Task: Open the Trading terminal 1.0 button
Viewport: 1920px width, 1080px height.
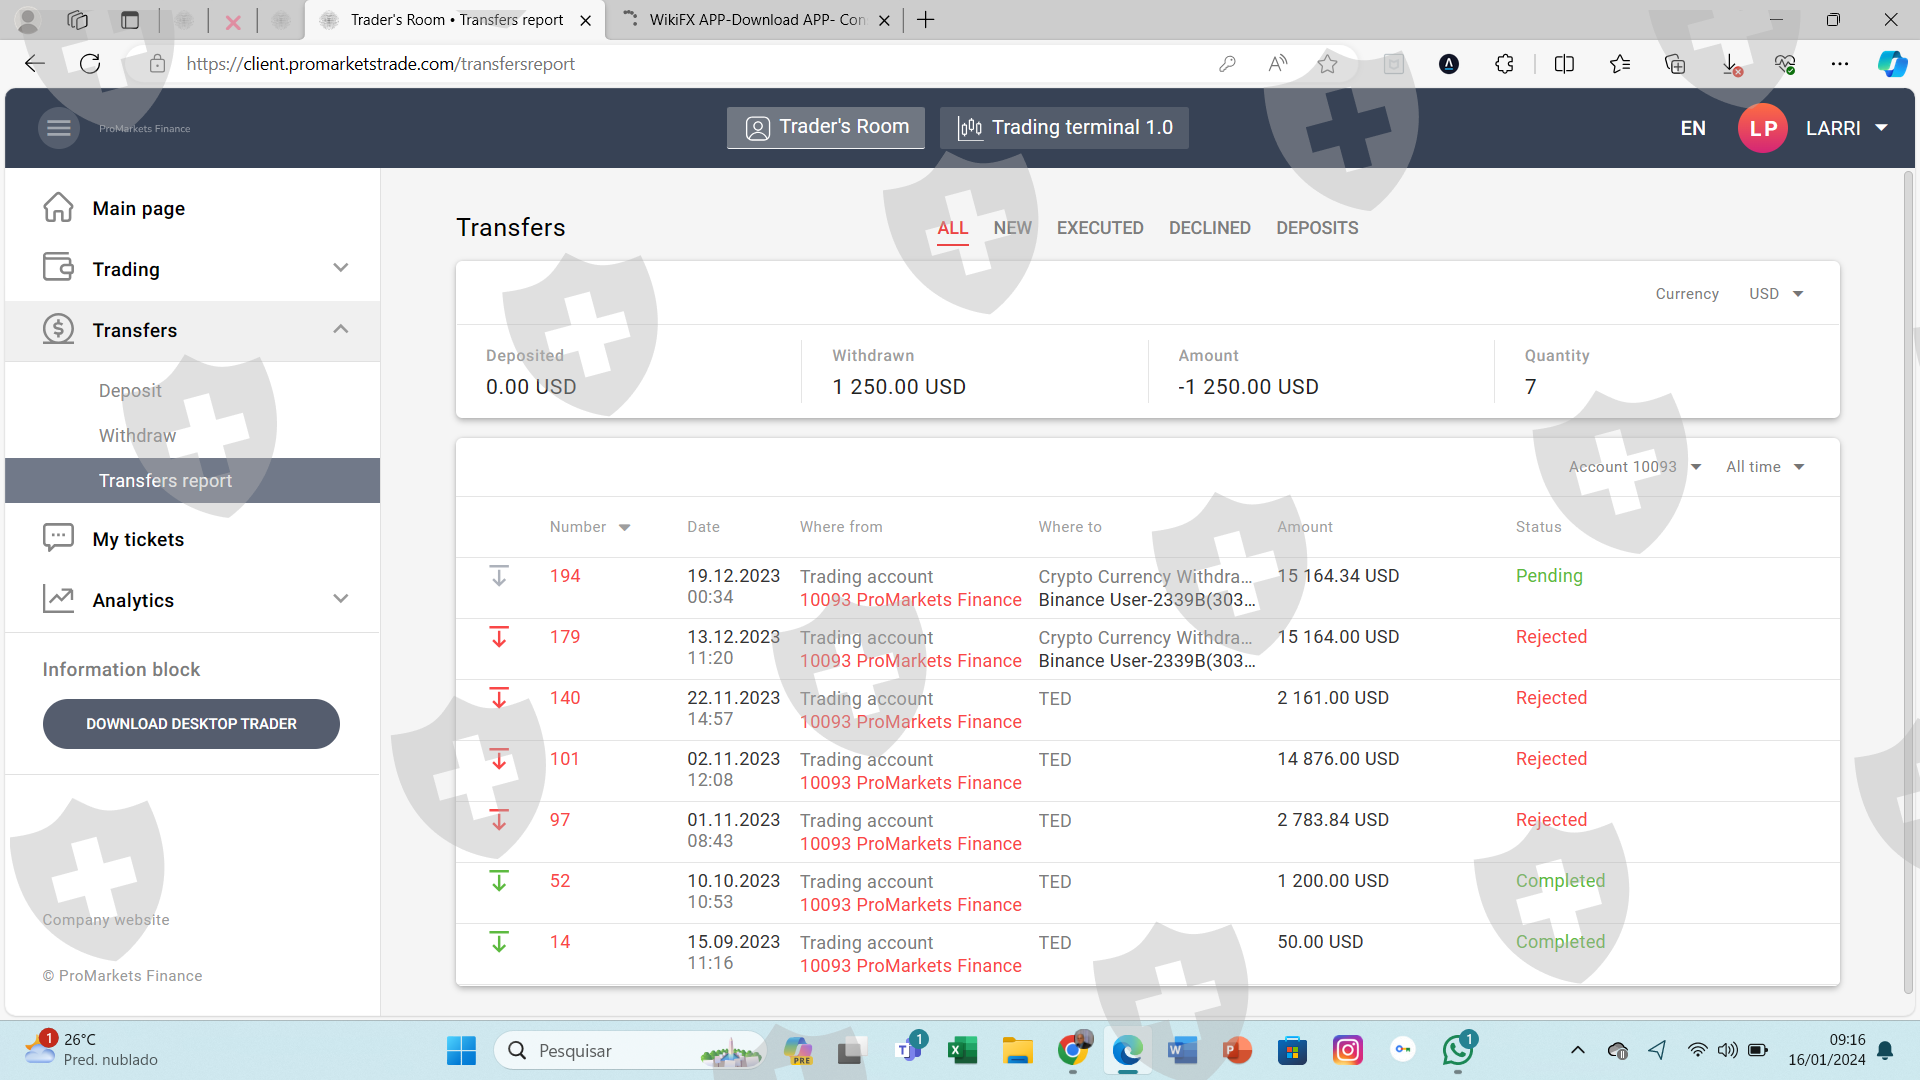Action: tap(1064, 128)
